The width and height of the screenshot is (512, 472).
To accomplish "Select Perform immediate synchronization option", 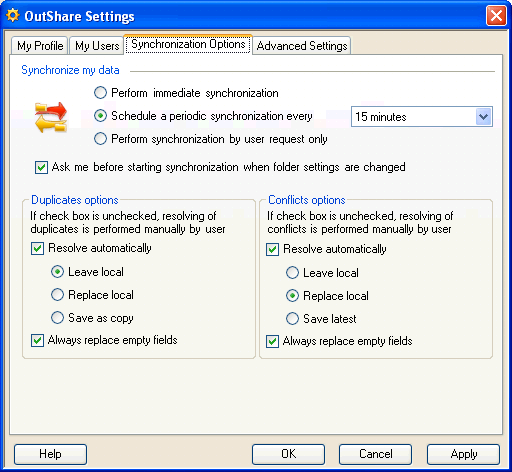I will click(x=100, y=93).
